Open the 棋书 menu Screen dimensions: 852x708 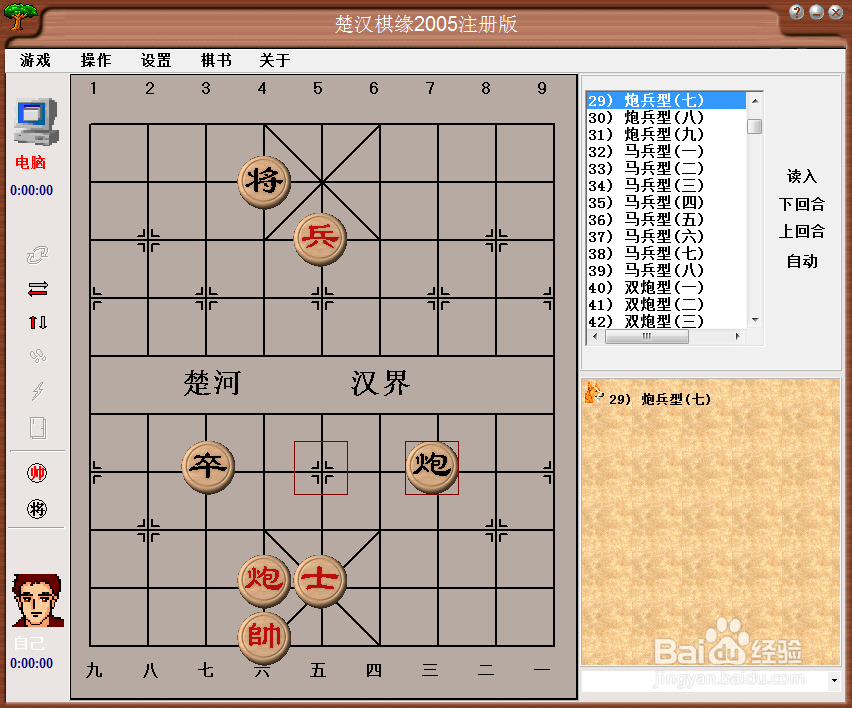click(x=216, y=60)
